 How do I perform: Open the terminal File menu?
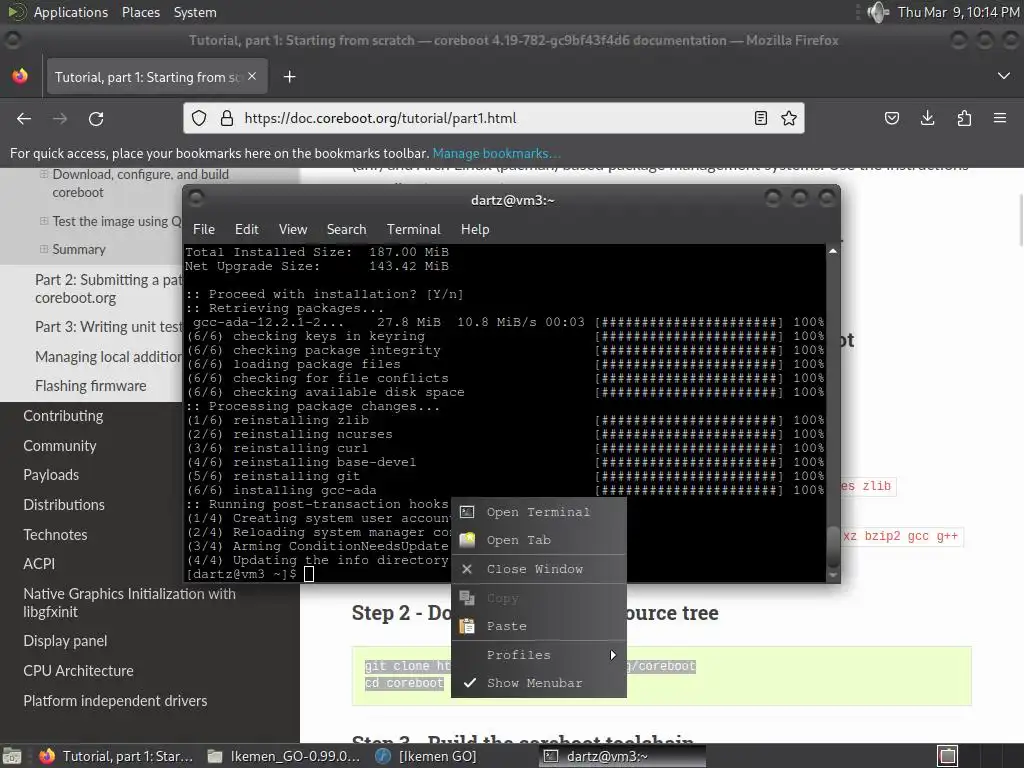coord(204,229)
